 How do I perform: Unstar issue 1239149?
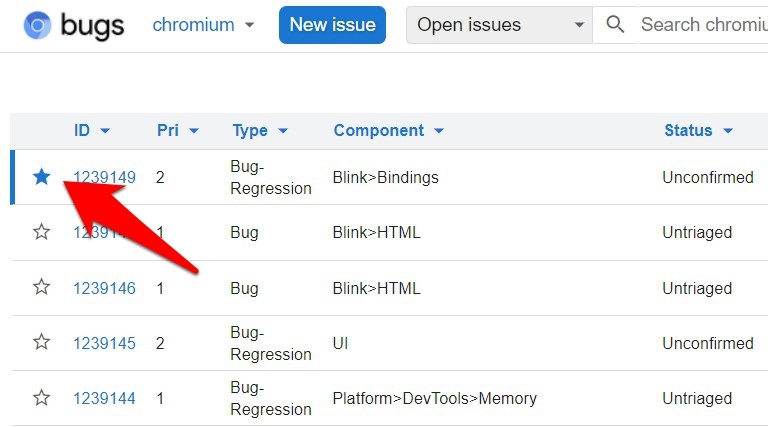pyautogui.click(x=41, y=177)
